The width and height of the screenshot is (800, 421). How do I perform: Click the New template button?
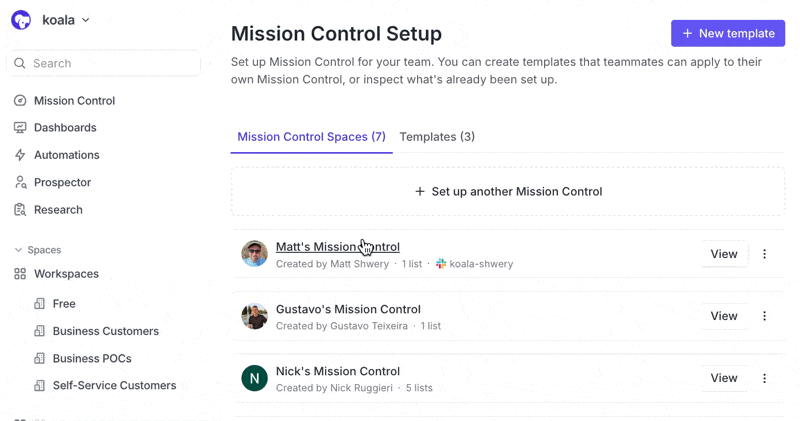(x=728, y=33)
